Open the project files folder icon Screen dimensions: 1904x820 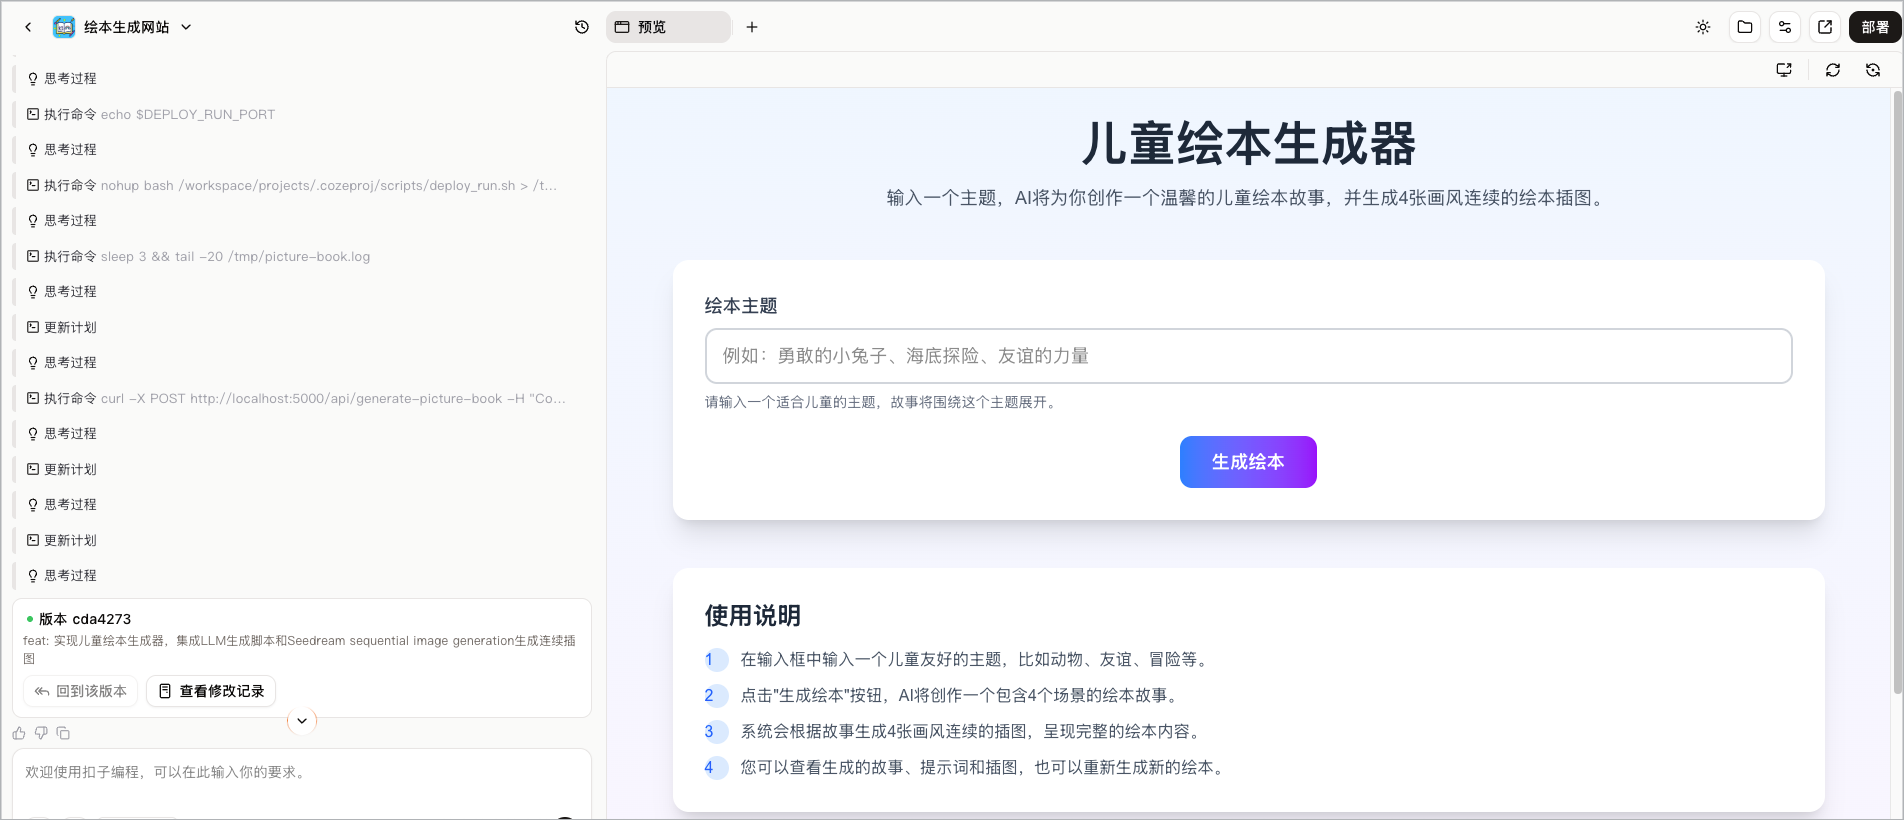click(1745, 27)
